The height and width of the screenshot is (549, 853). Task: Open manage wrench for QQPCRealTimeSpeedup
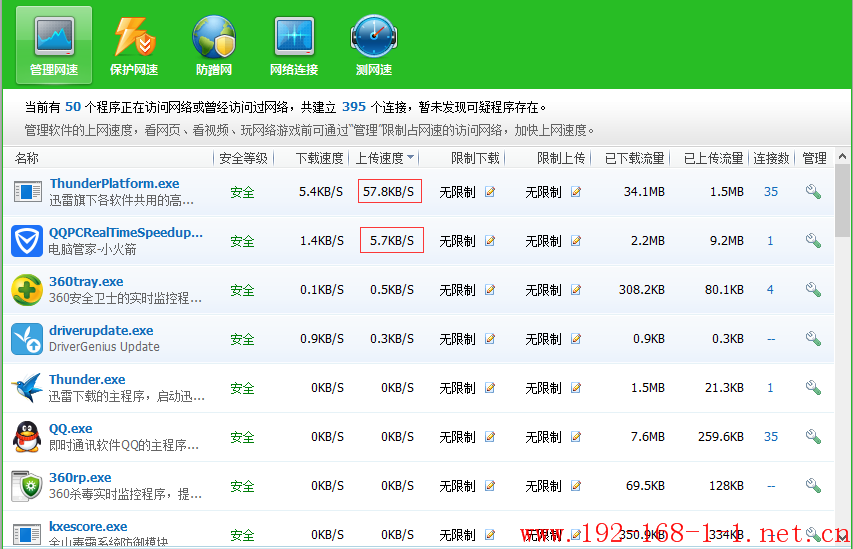(813, 240)
